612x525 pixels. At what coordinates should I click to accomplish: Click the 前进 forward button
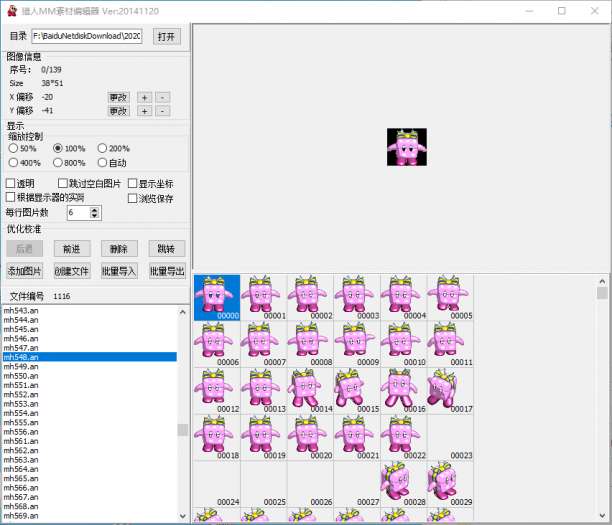72,249
